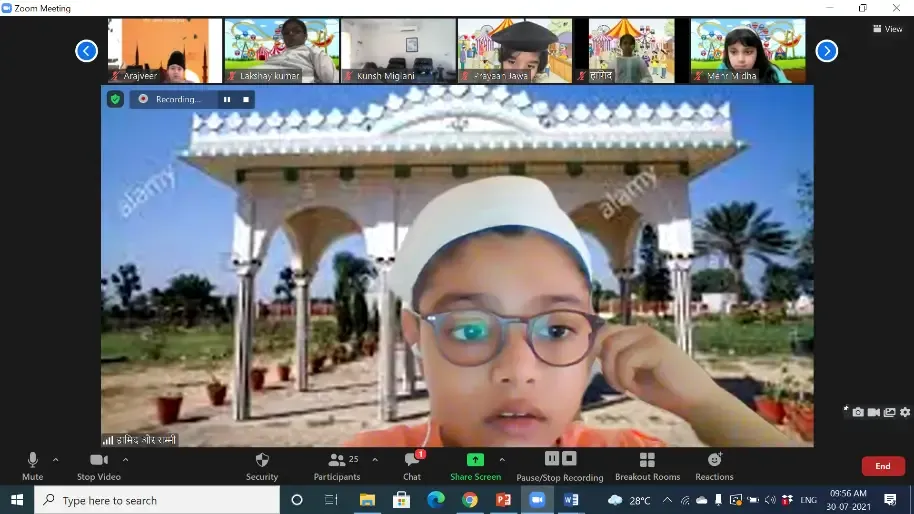This screenshot has height=514, width=914.
Task: Pause the recording from the bottom toolbar
Action: pos(551,459)
